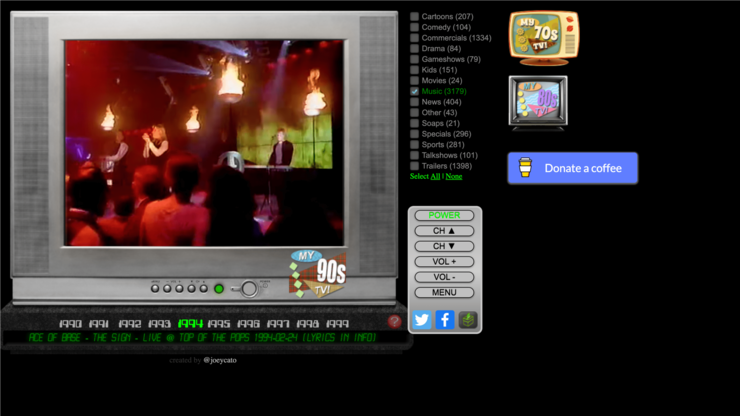Enable the Specials (296) checkbox

coord(414,134)
